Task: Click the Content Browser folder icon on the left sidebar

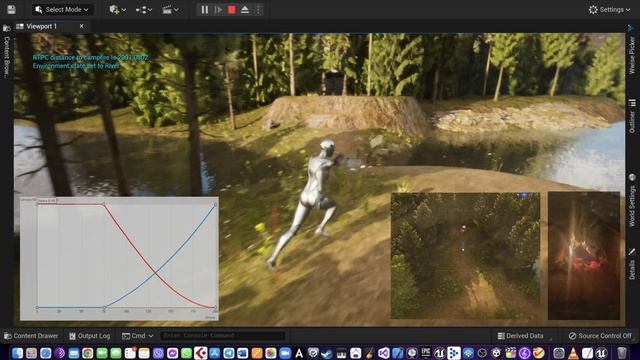Action: tap(6, 28)
